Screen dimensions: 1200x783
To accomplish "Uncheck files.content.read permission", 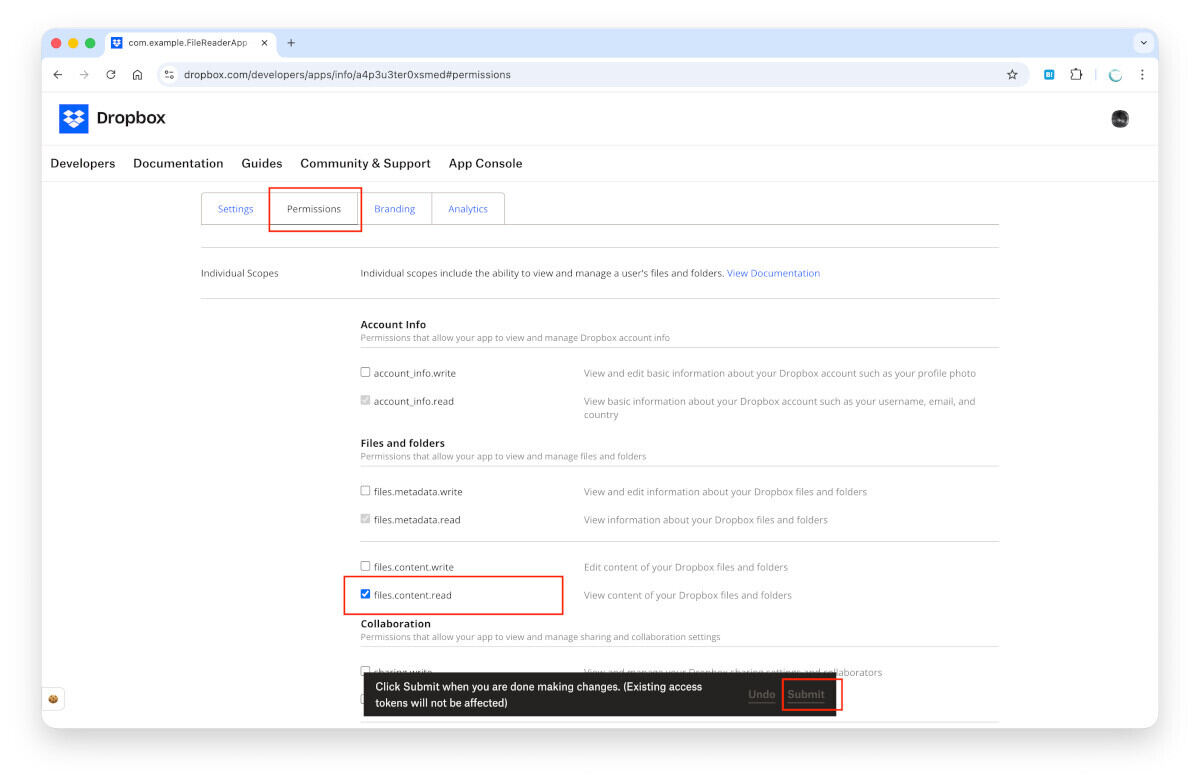I will coord(365,594).
